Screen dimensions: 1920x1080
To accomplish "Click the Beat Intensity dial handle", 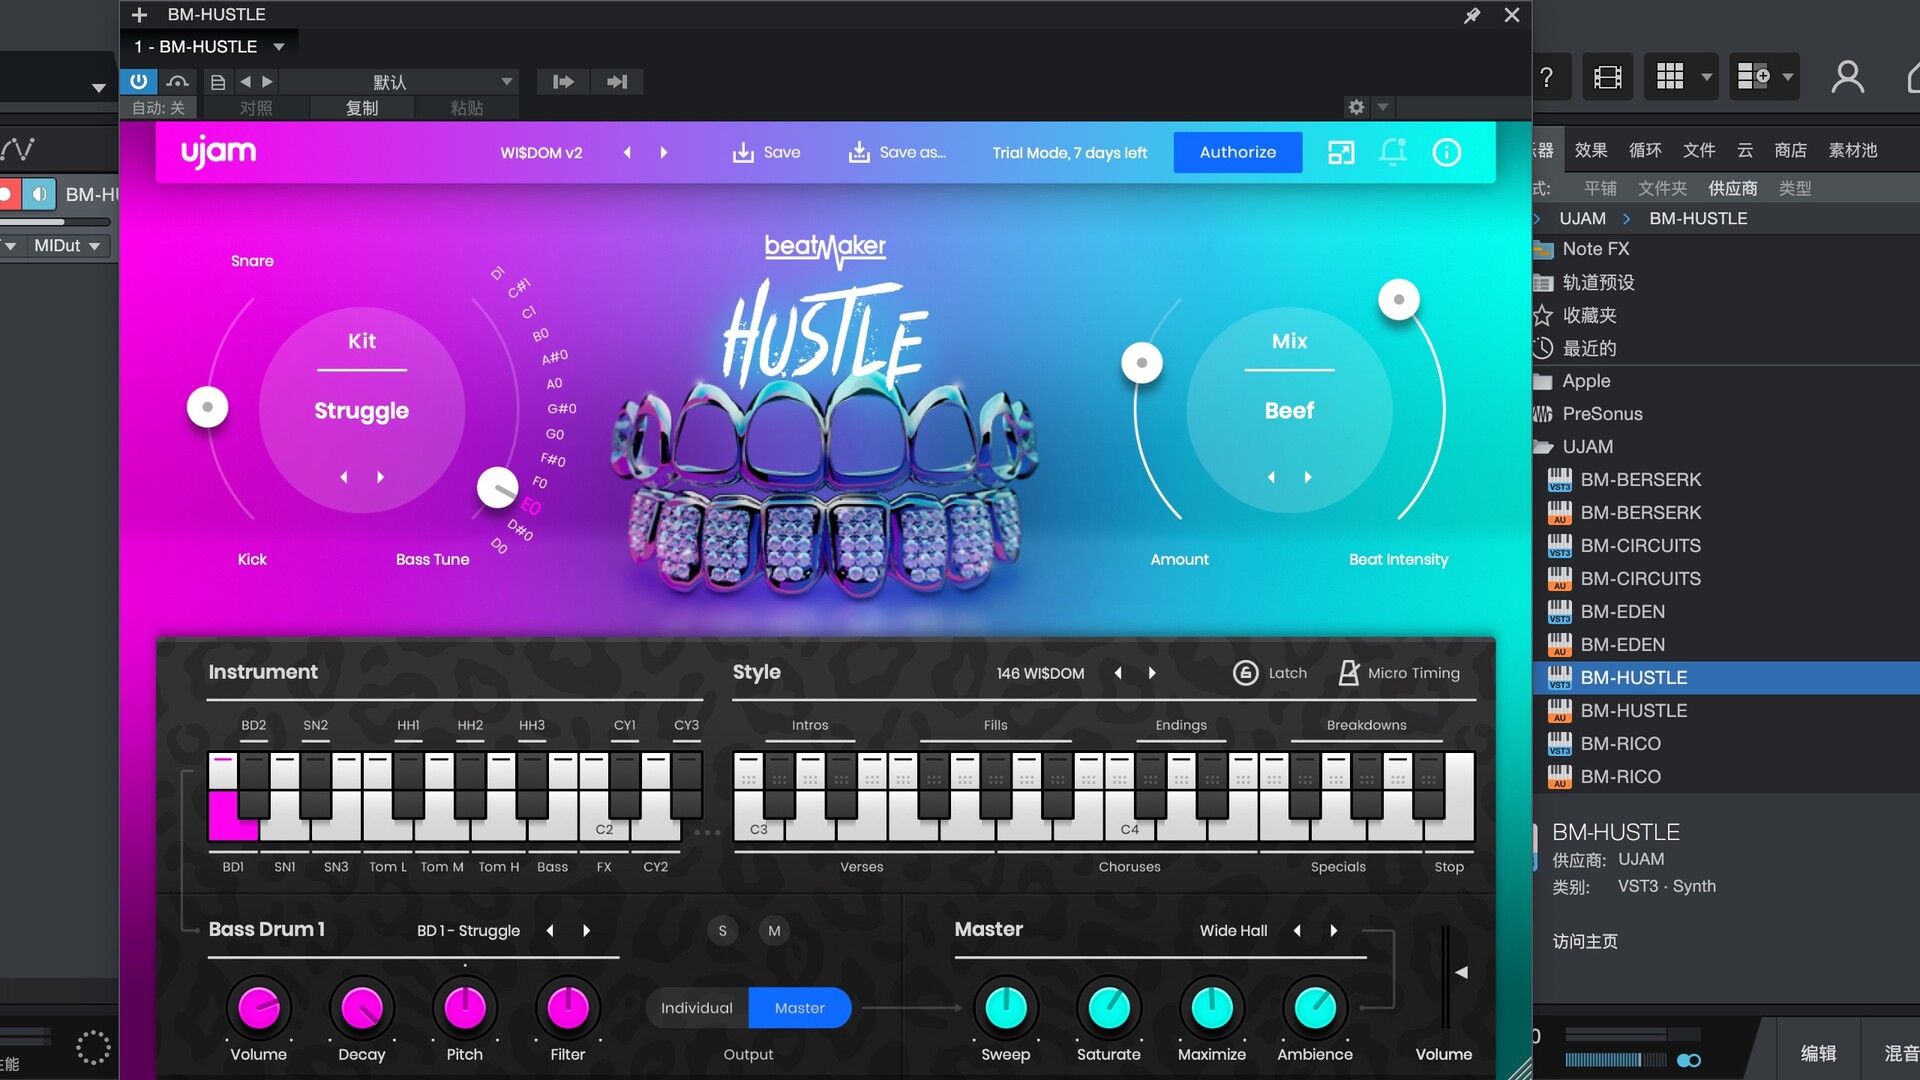I will point(1399,299).
